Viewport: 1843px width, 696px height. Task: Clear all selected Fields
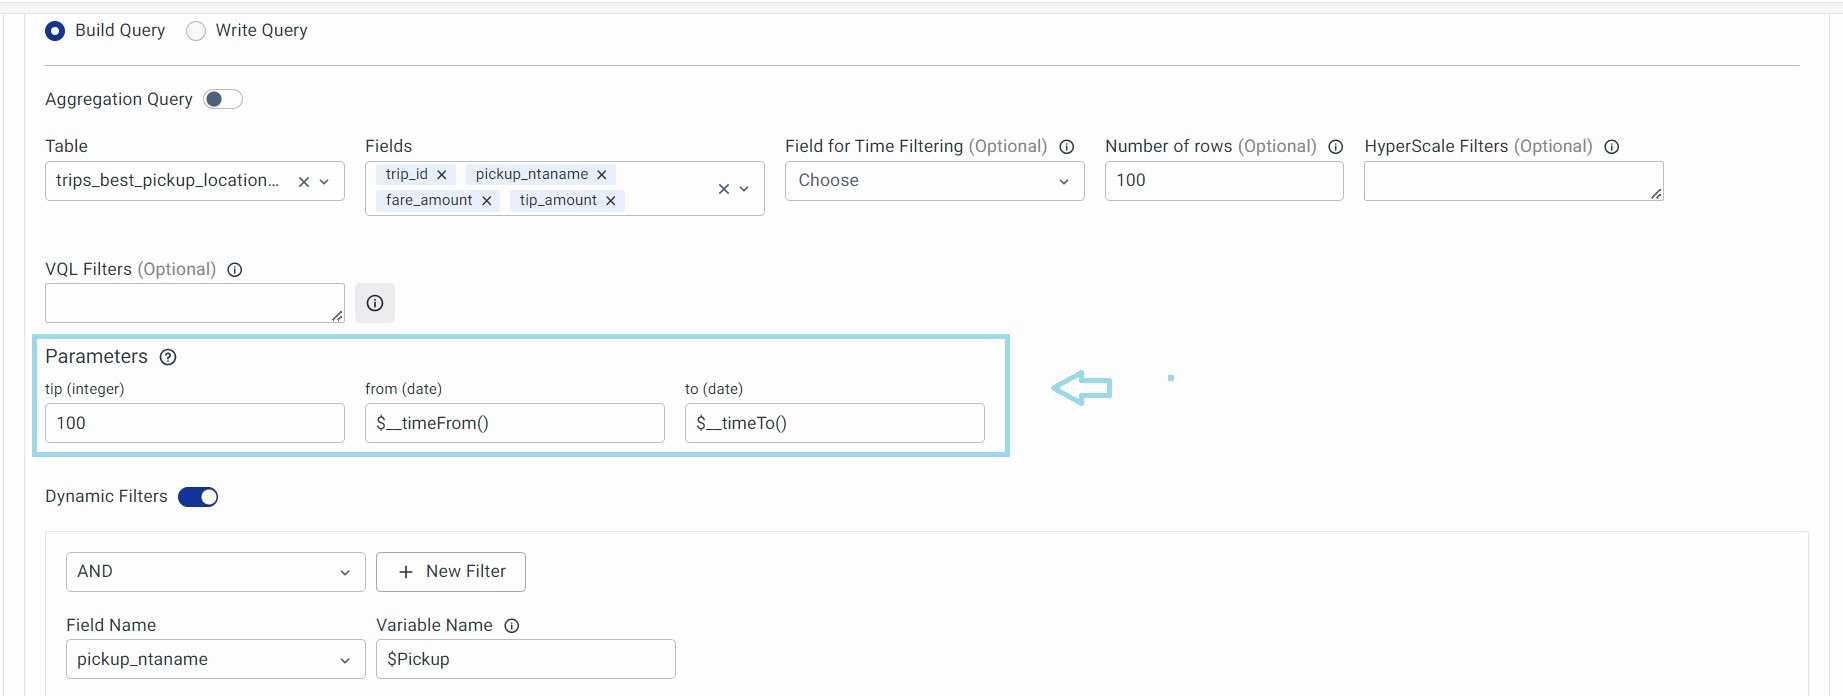click(x=724, y=189)
